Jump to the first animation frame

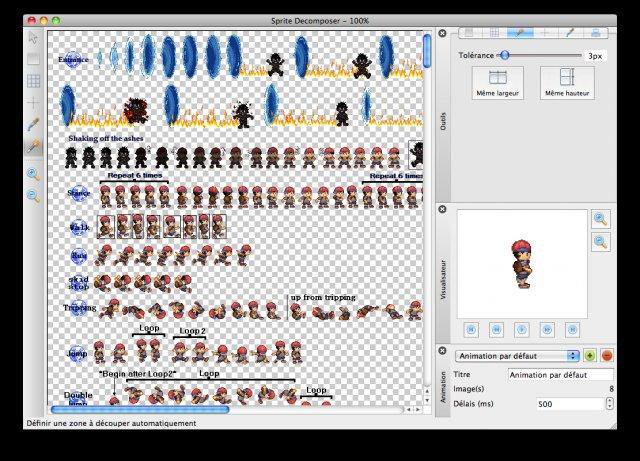[x=471, y=330]
